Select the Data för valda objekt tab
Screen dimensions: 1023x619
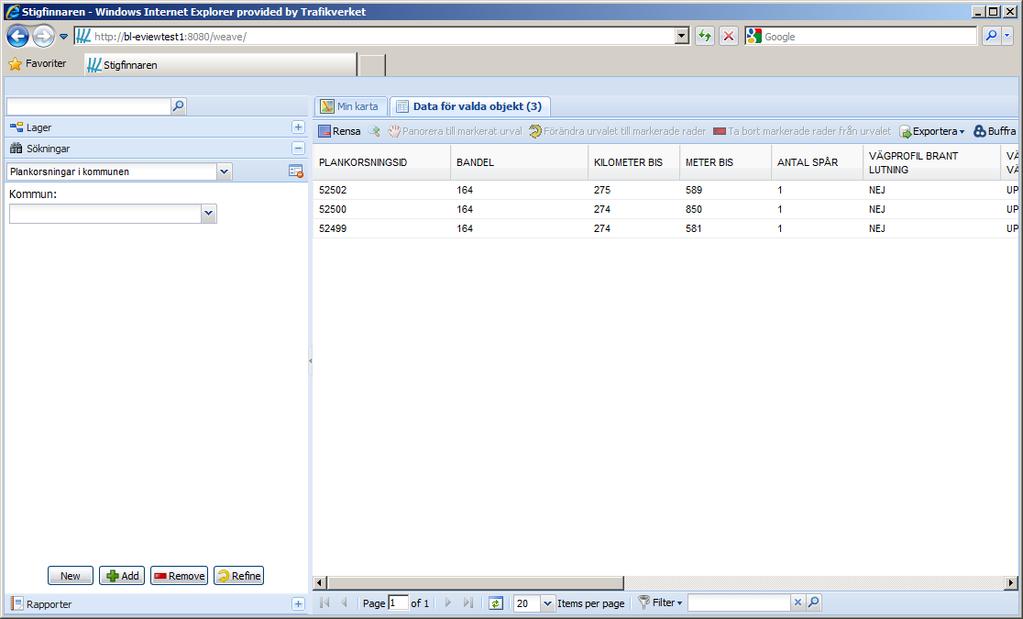[x=470, y=106]
